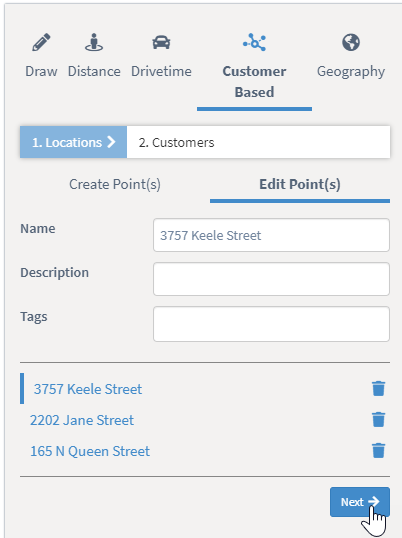Switch to the Create Point(s) tab
Screen dimensions: 402x538
(115, 184)
